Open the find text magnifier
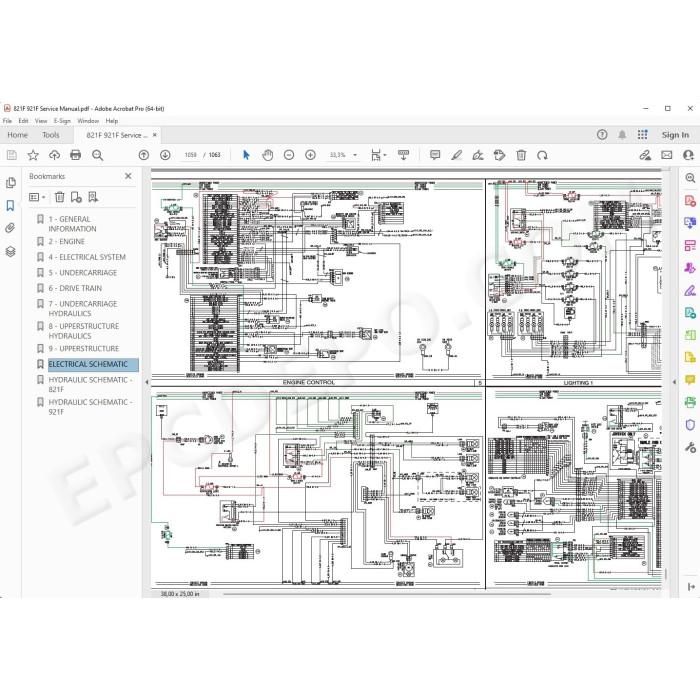Screen dimensions: 700x700 click(x=97, y=155)
